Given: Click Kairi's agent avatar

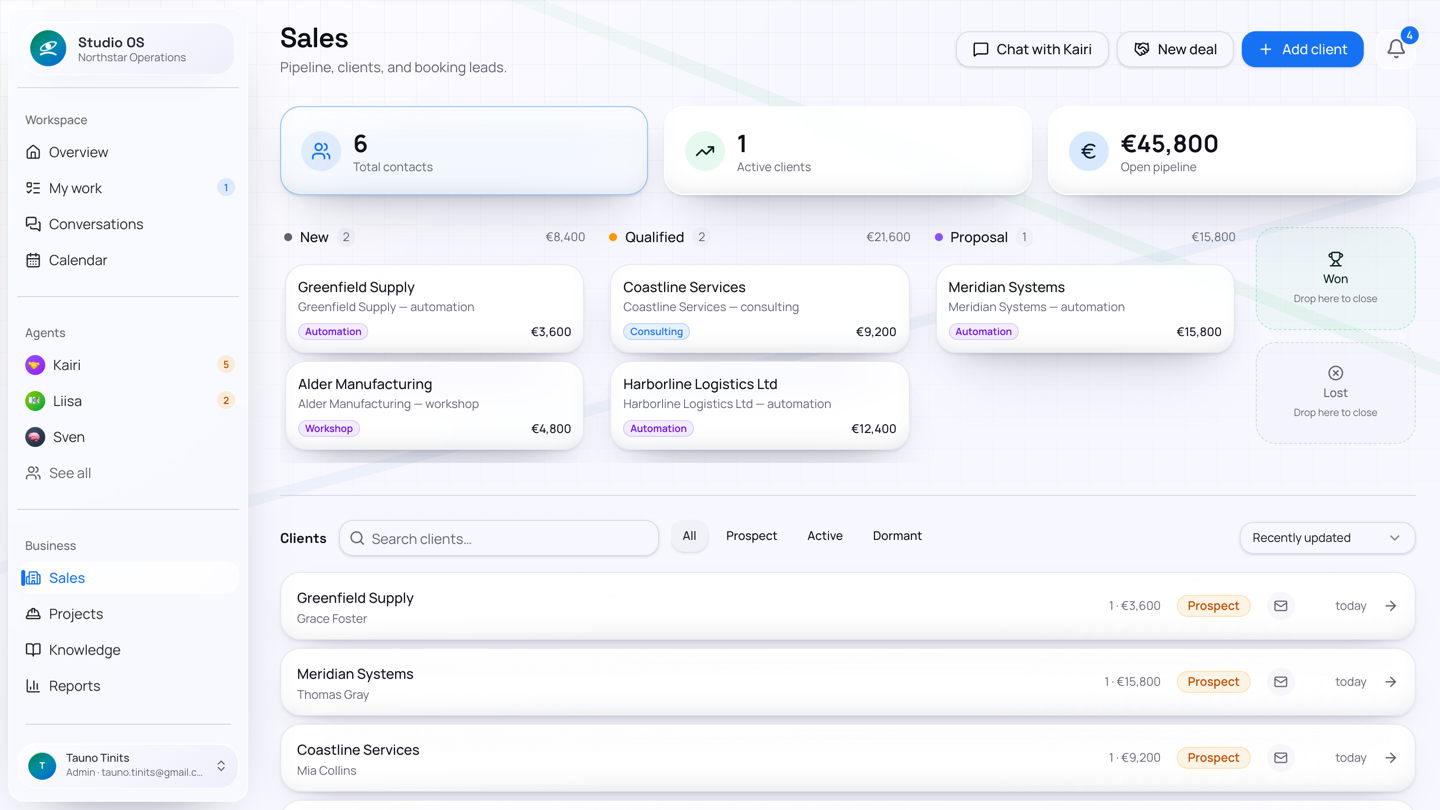Looking at the screenshot, I should click(x=35, y=365).
